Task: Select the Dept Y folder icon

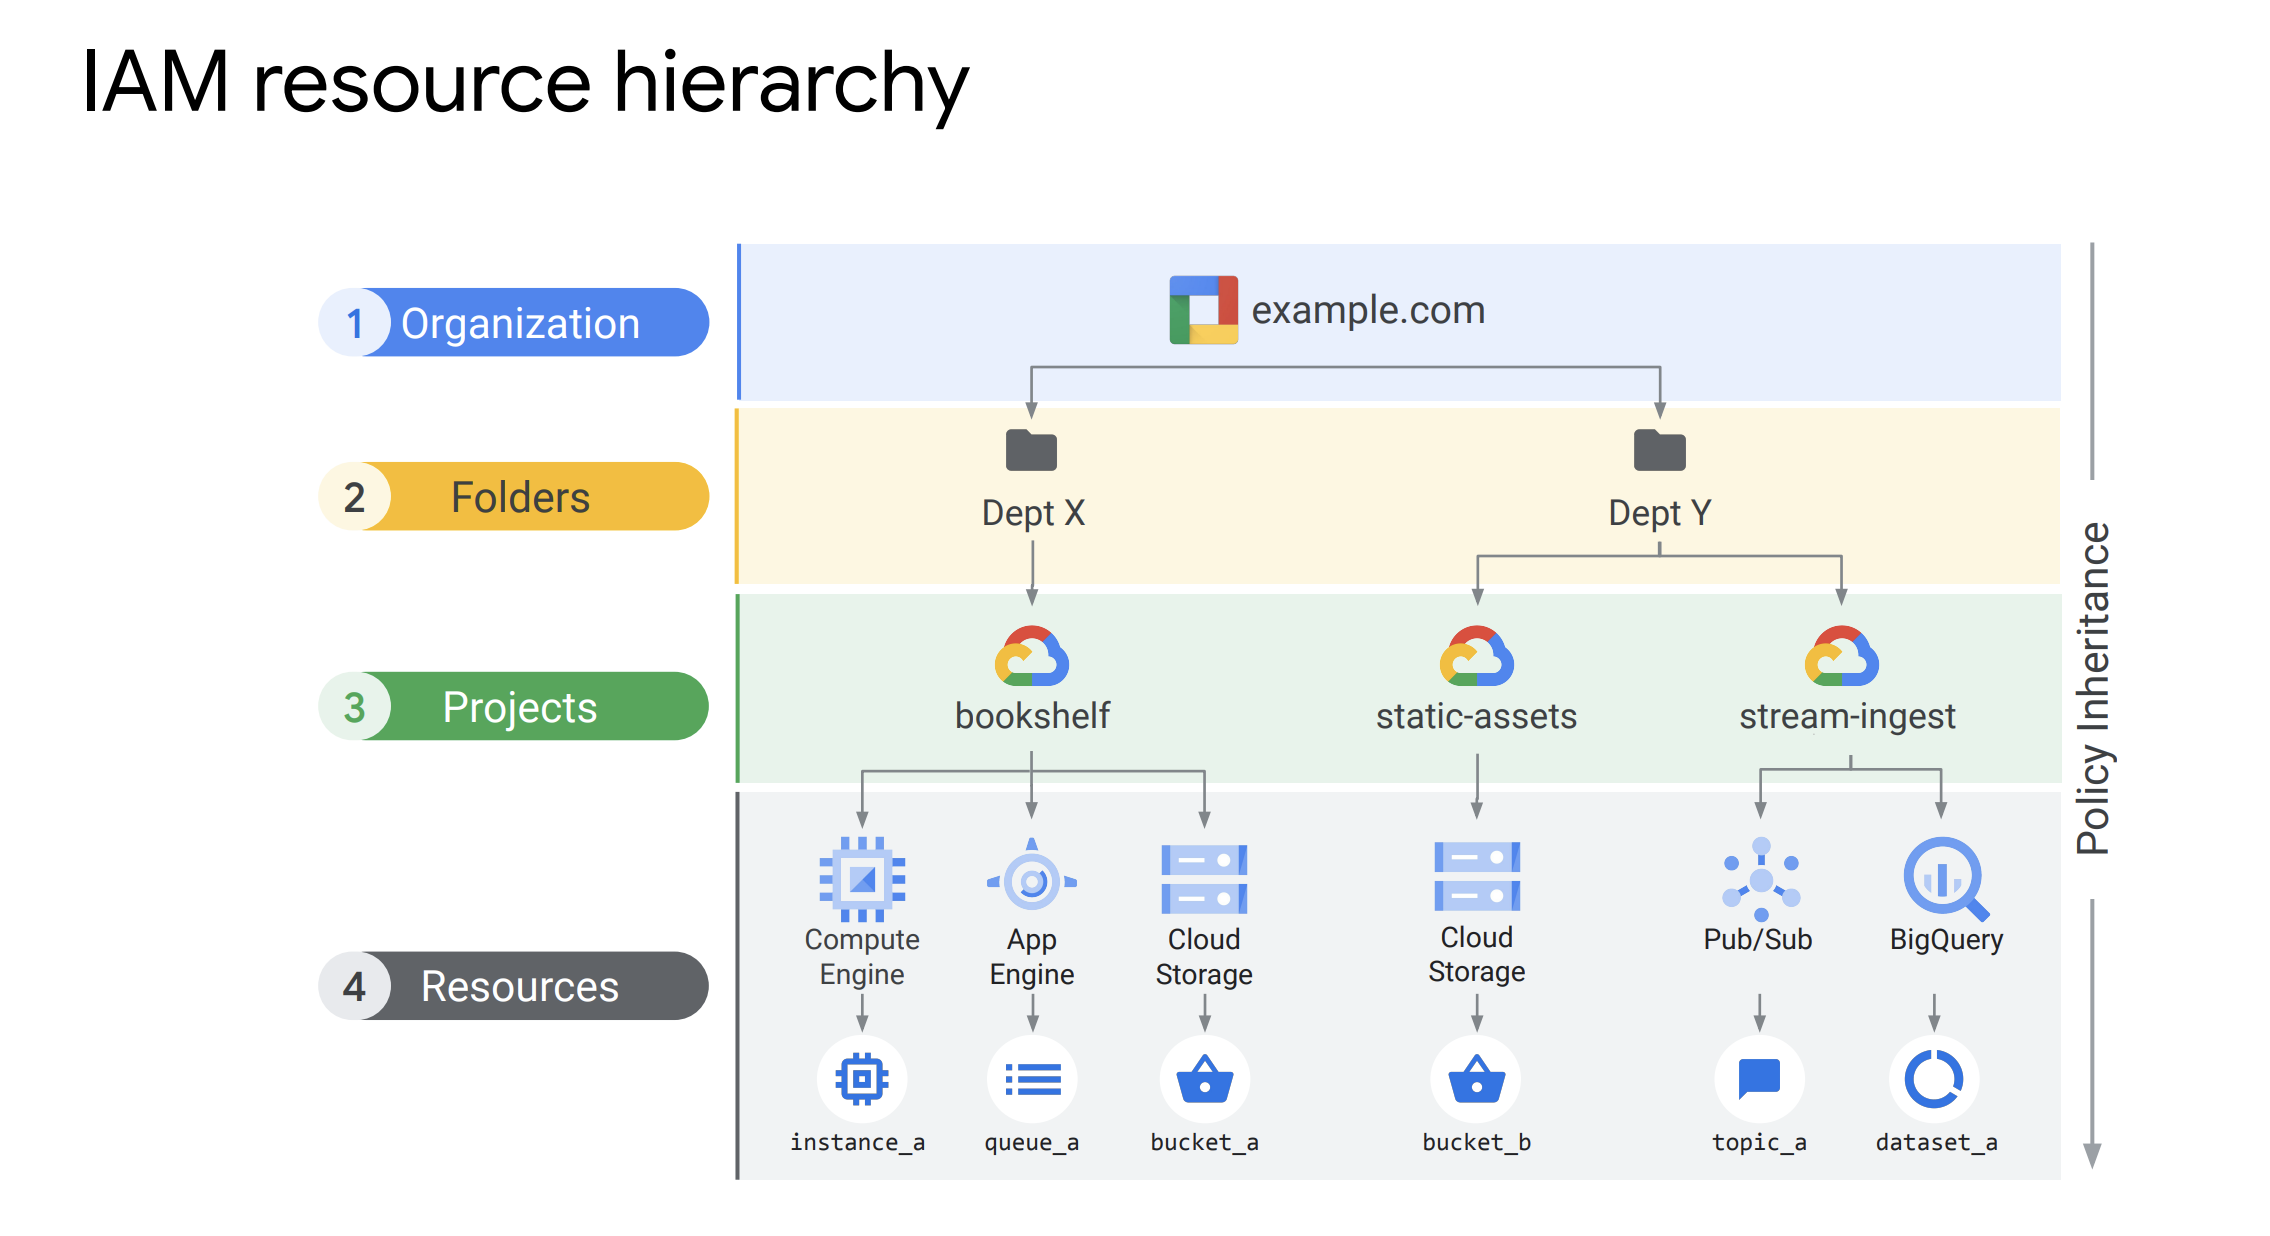Action: (1659, 451)
